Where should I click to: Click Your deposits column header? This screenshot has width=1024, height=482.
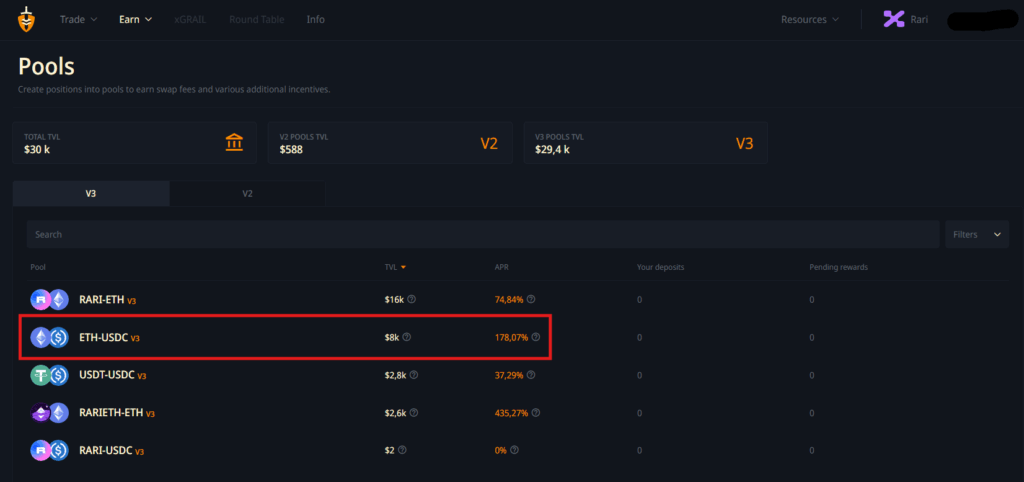pos(660,267)
